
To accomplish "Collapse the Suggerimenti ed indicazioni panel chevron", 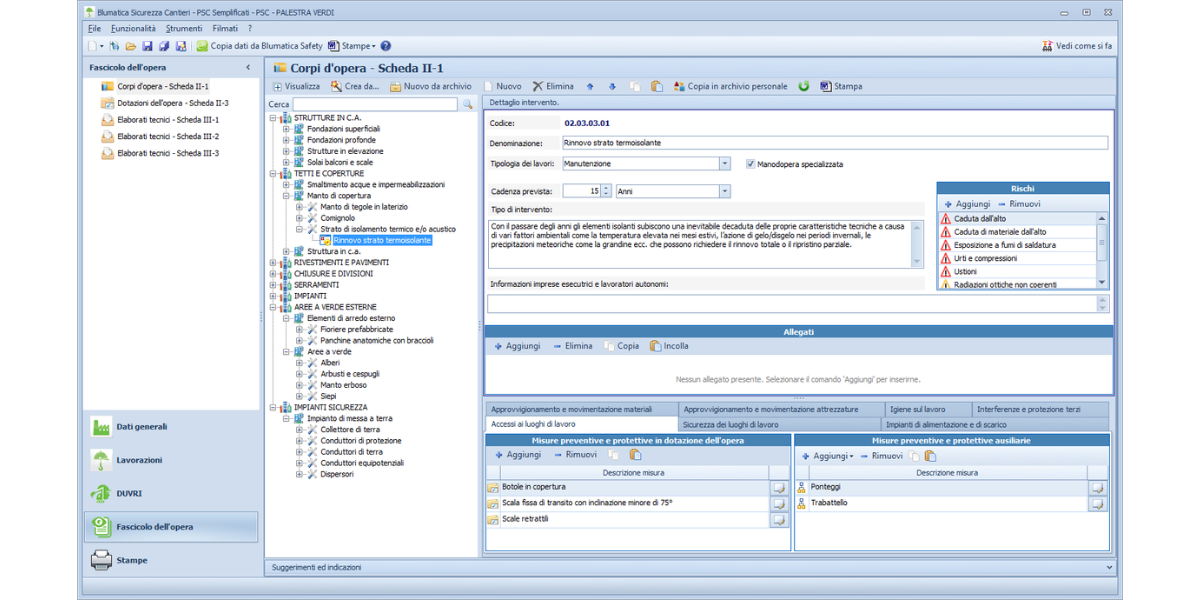I will (x=1108, y=567).
